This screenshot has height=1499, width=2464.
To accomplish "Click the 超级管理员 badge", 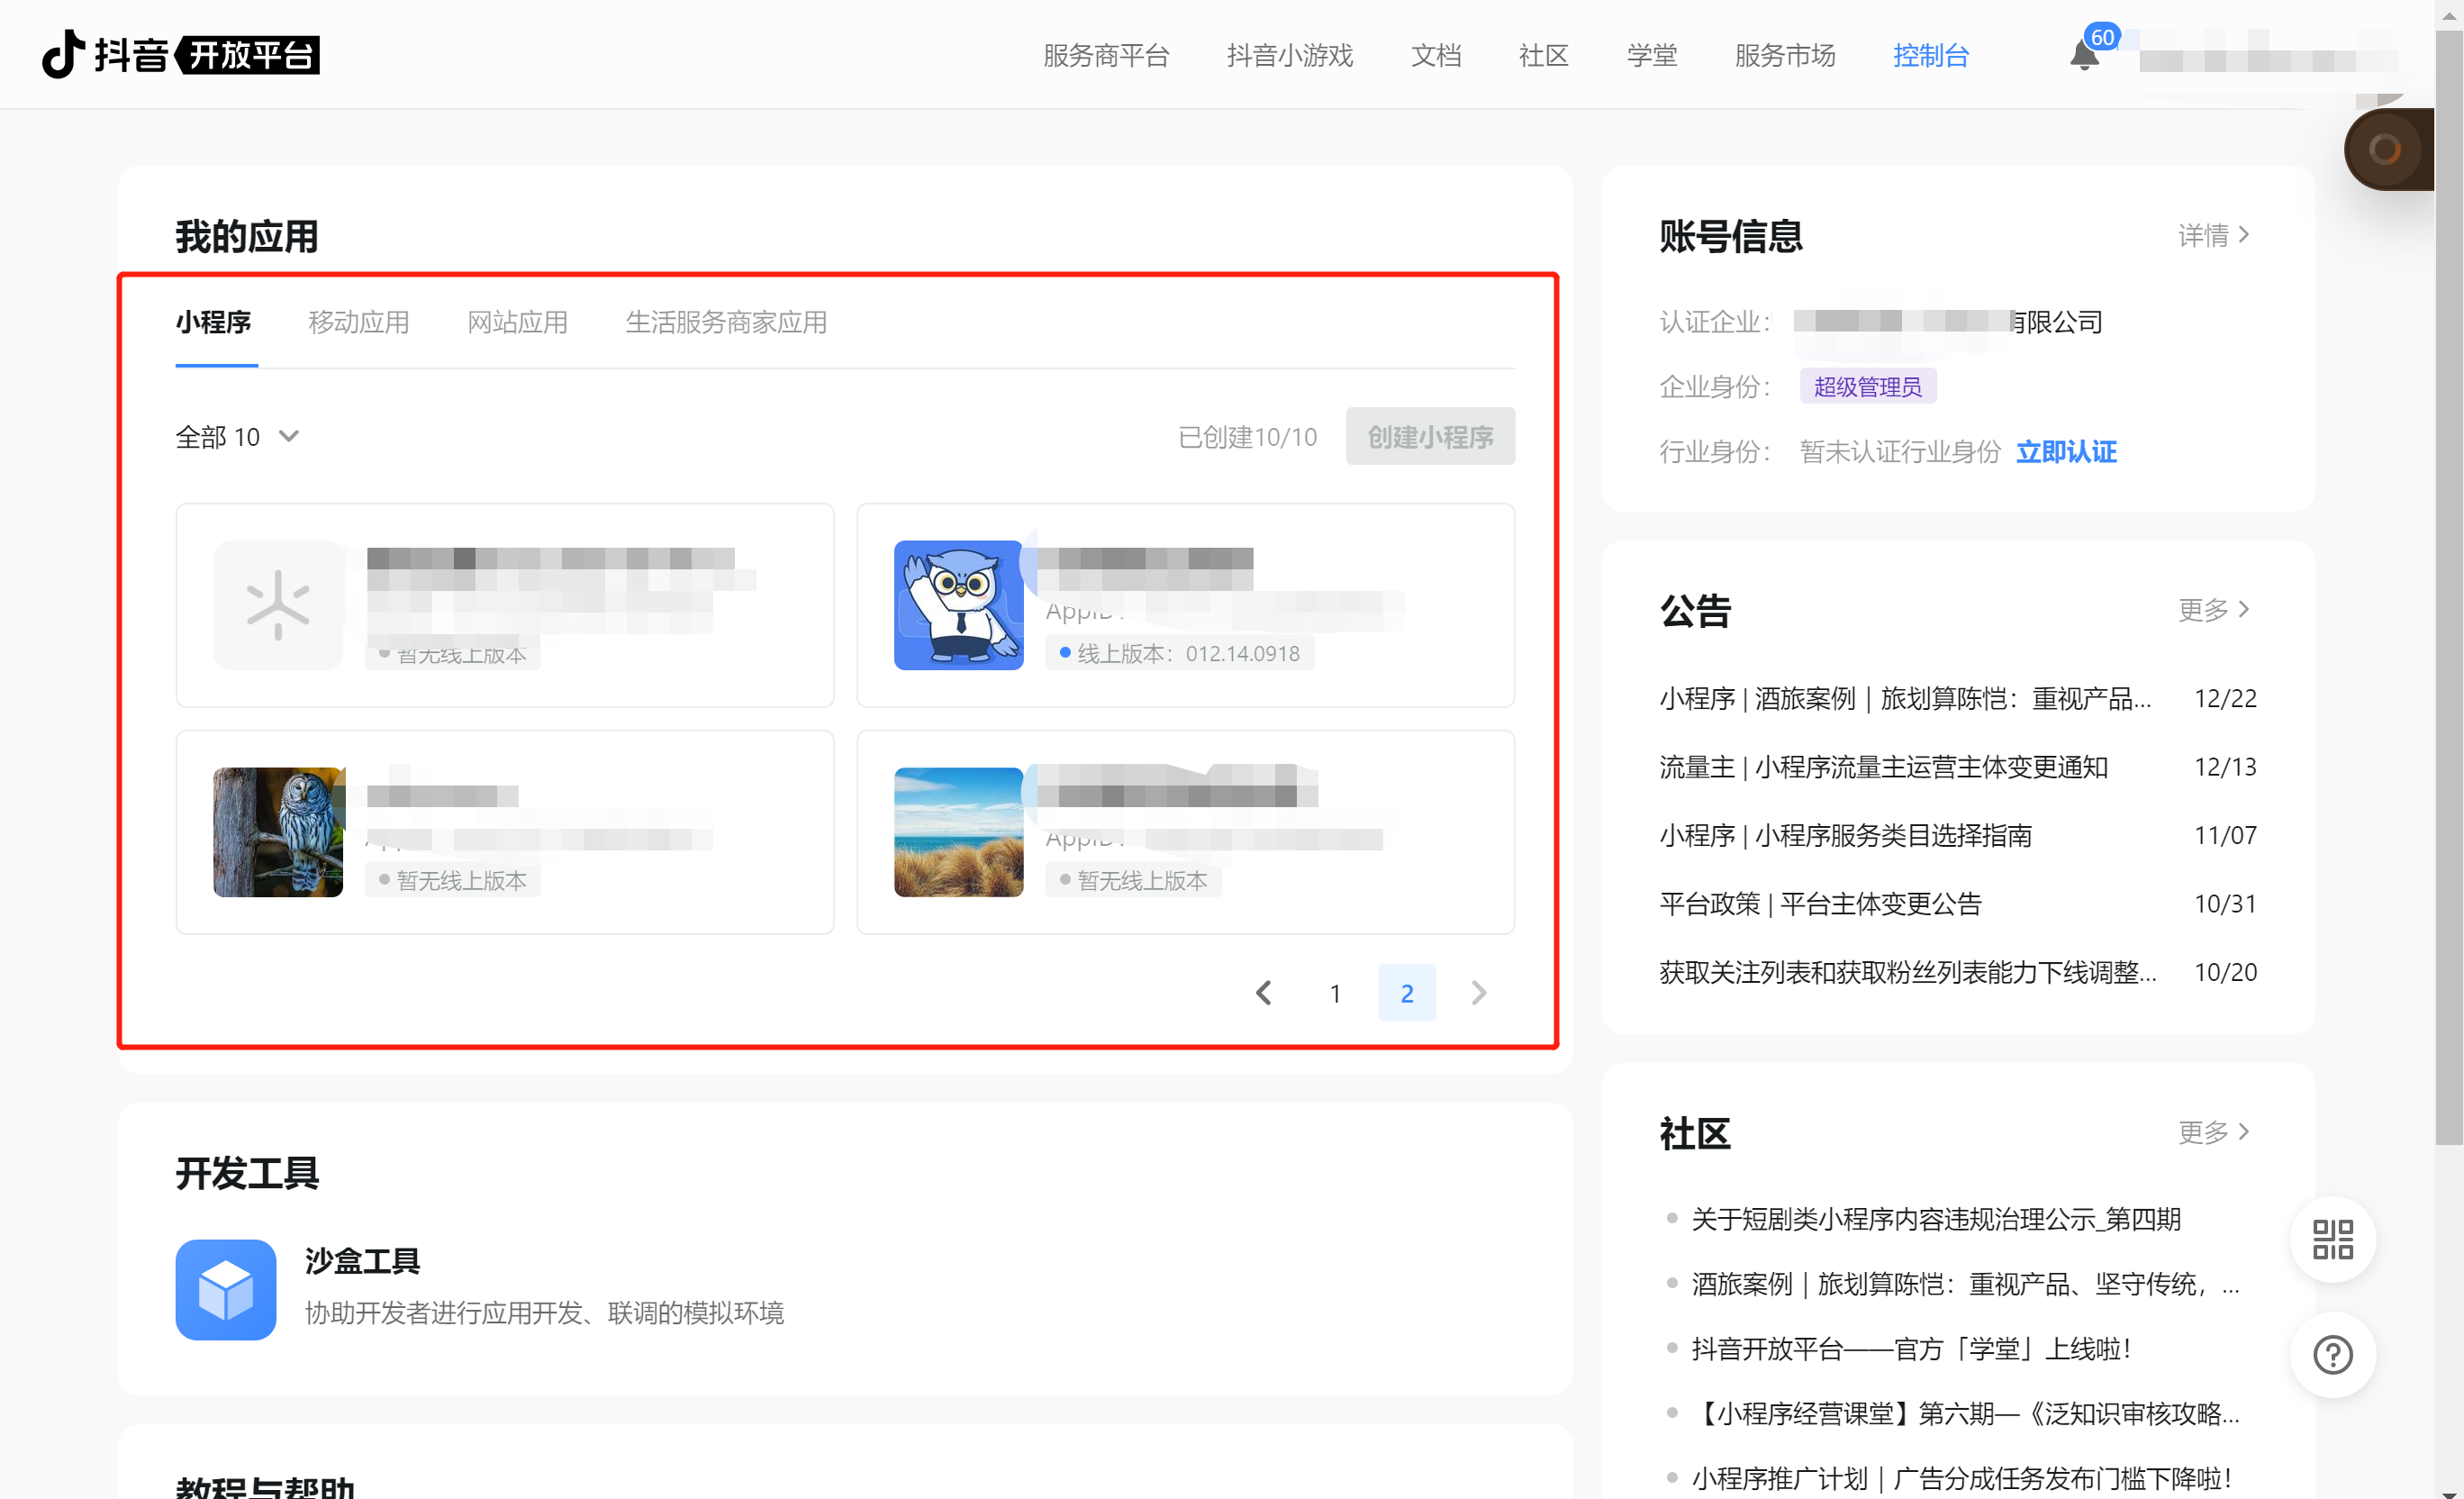I will pyautogui.click(x=1868, y=386).
